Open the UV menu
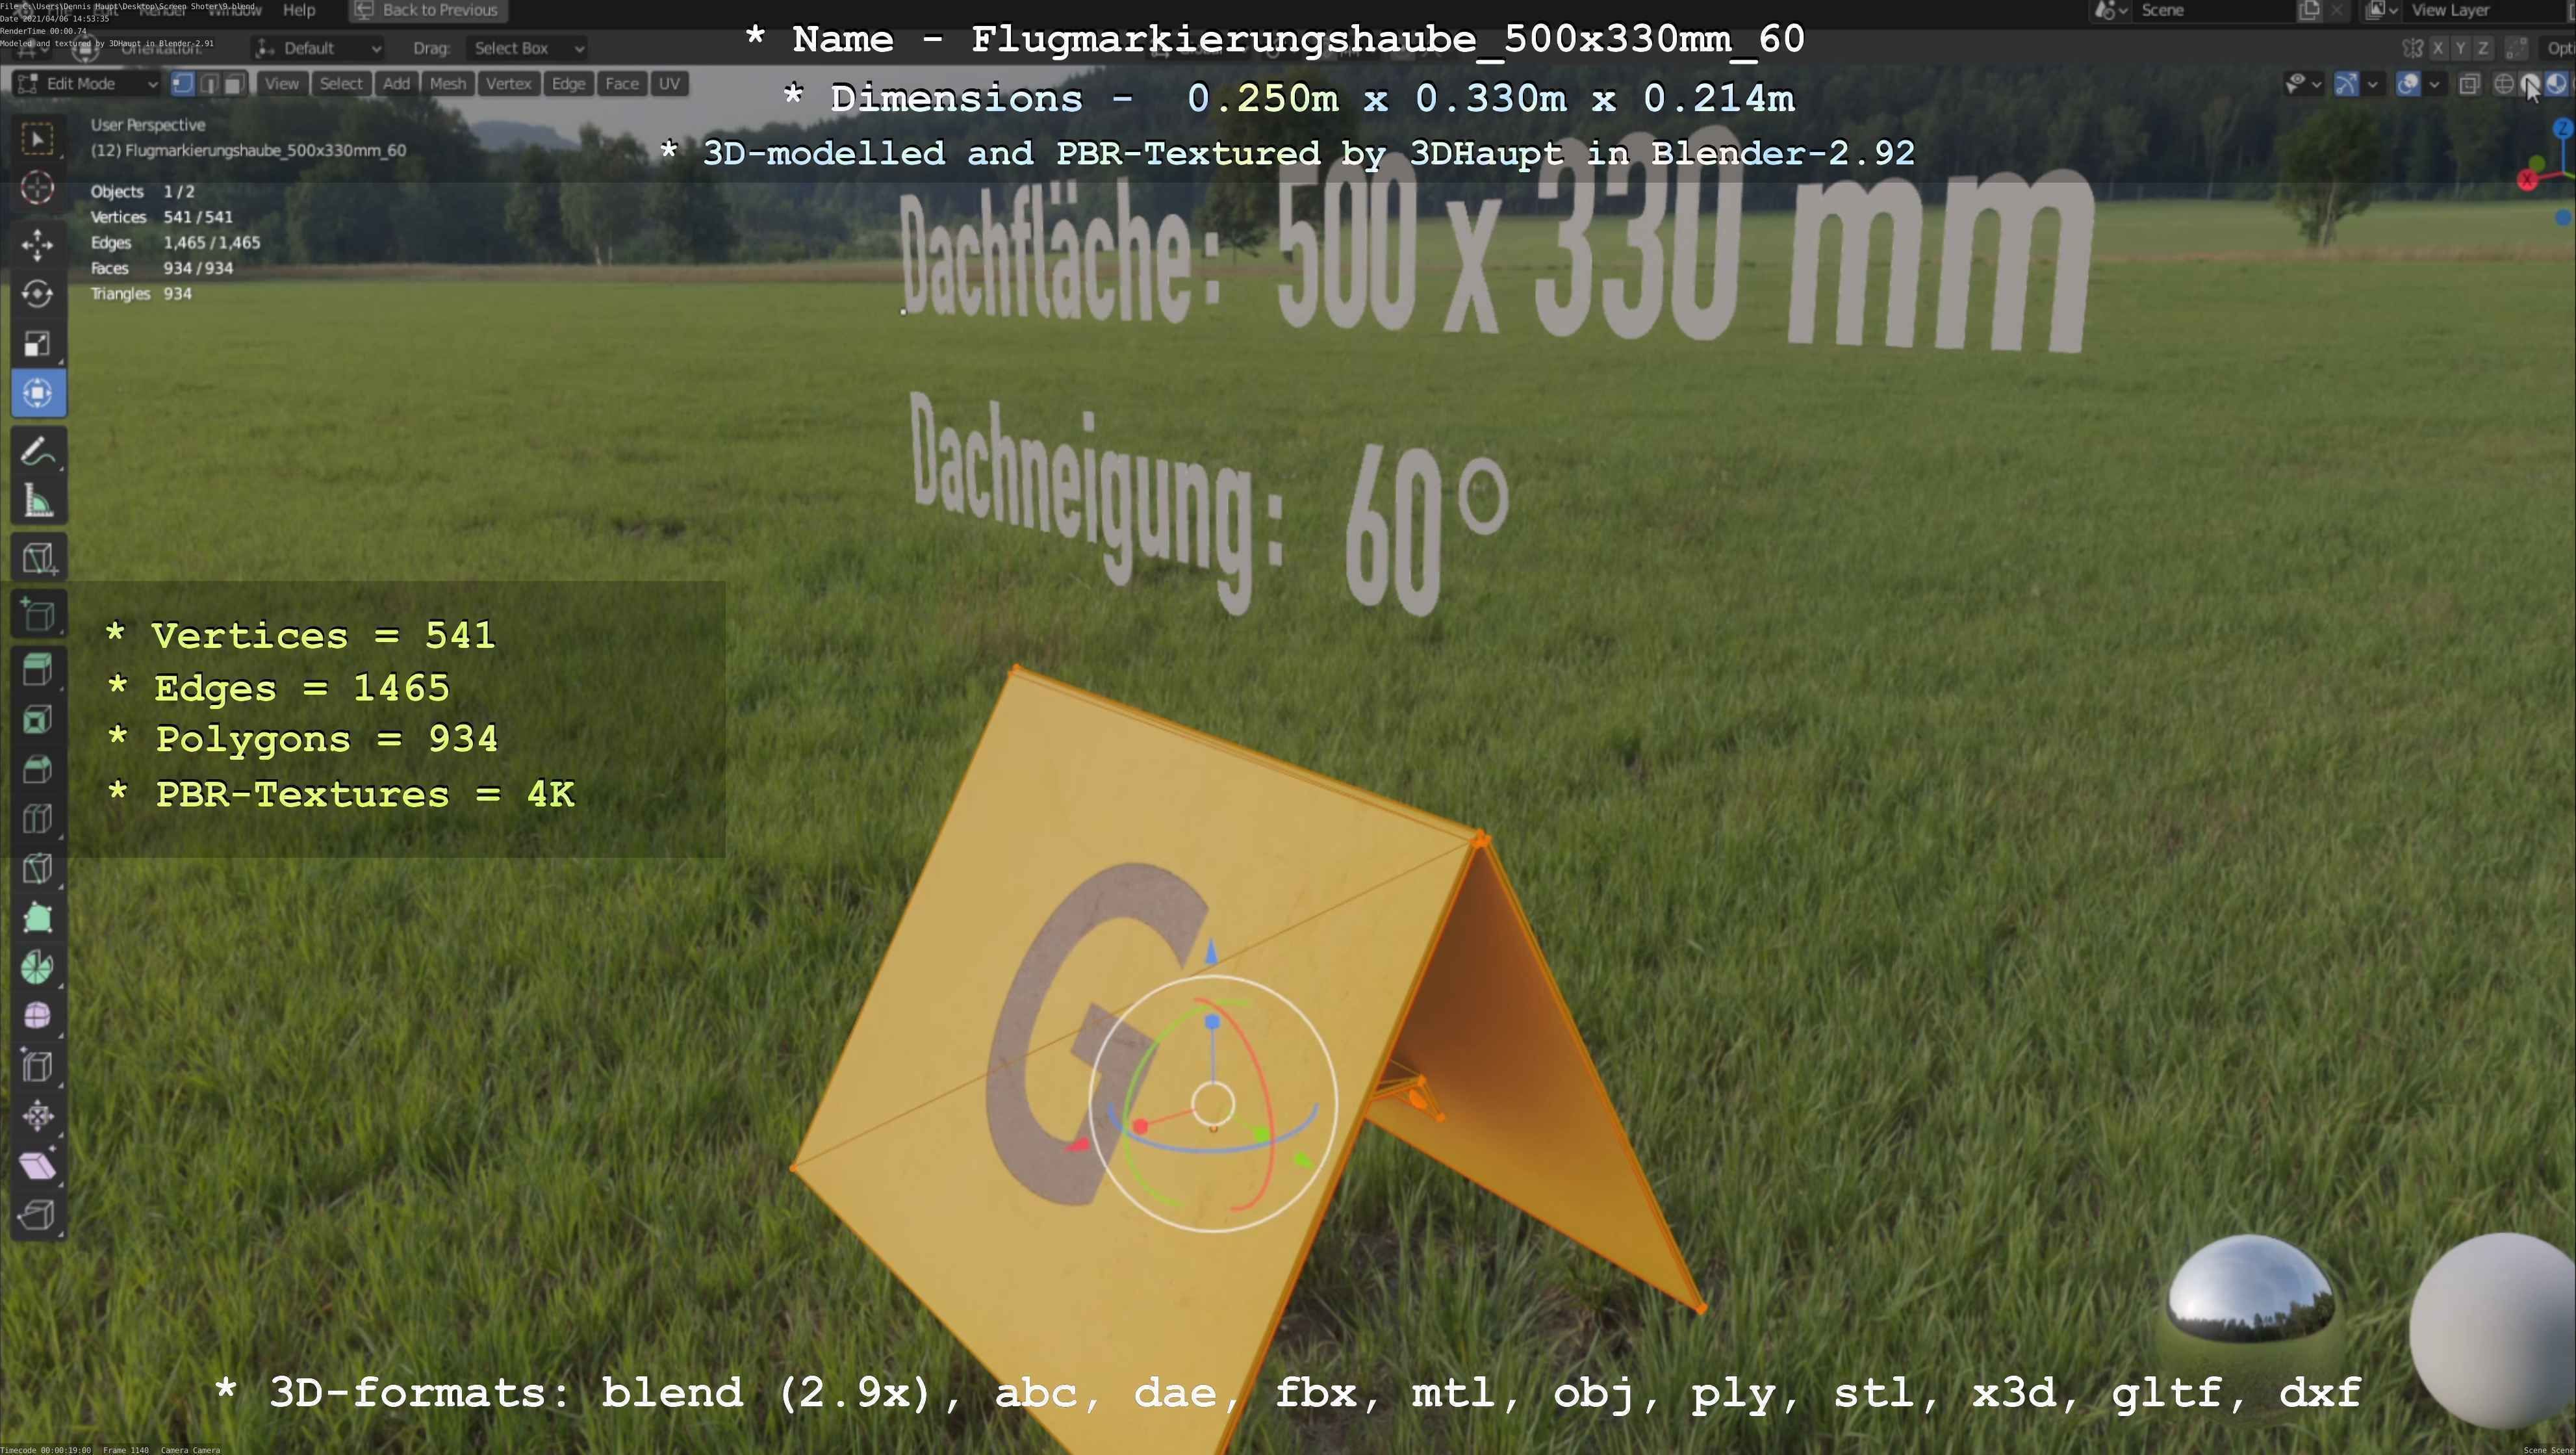2576x1455 pixels. [x=669, y=84]
